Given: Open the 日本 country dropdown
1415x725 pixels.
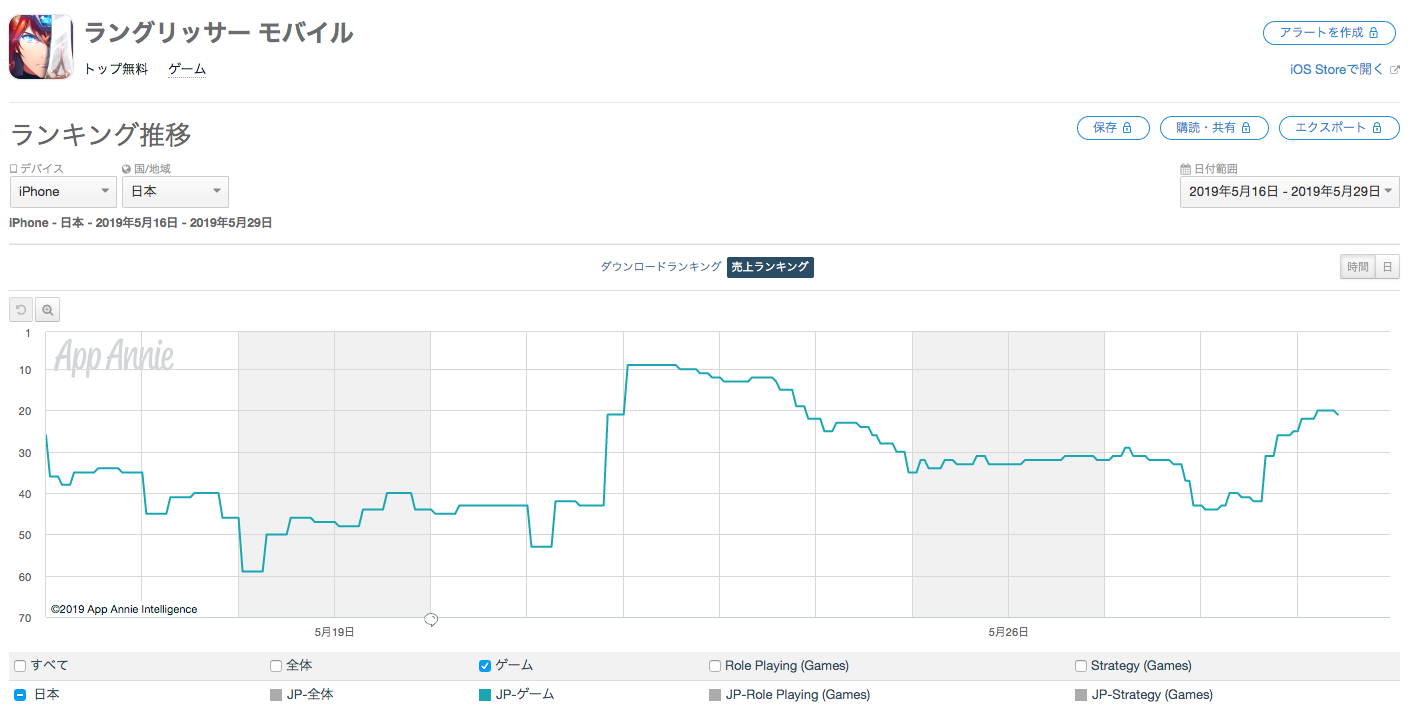Looking at the screenshot, I should tap(175, 192).
